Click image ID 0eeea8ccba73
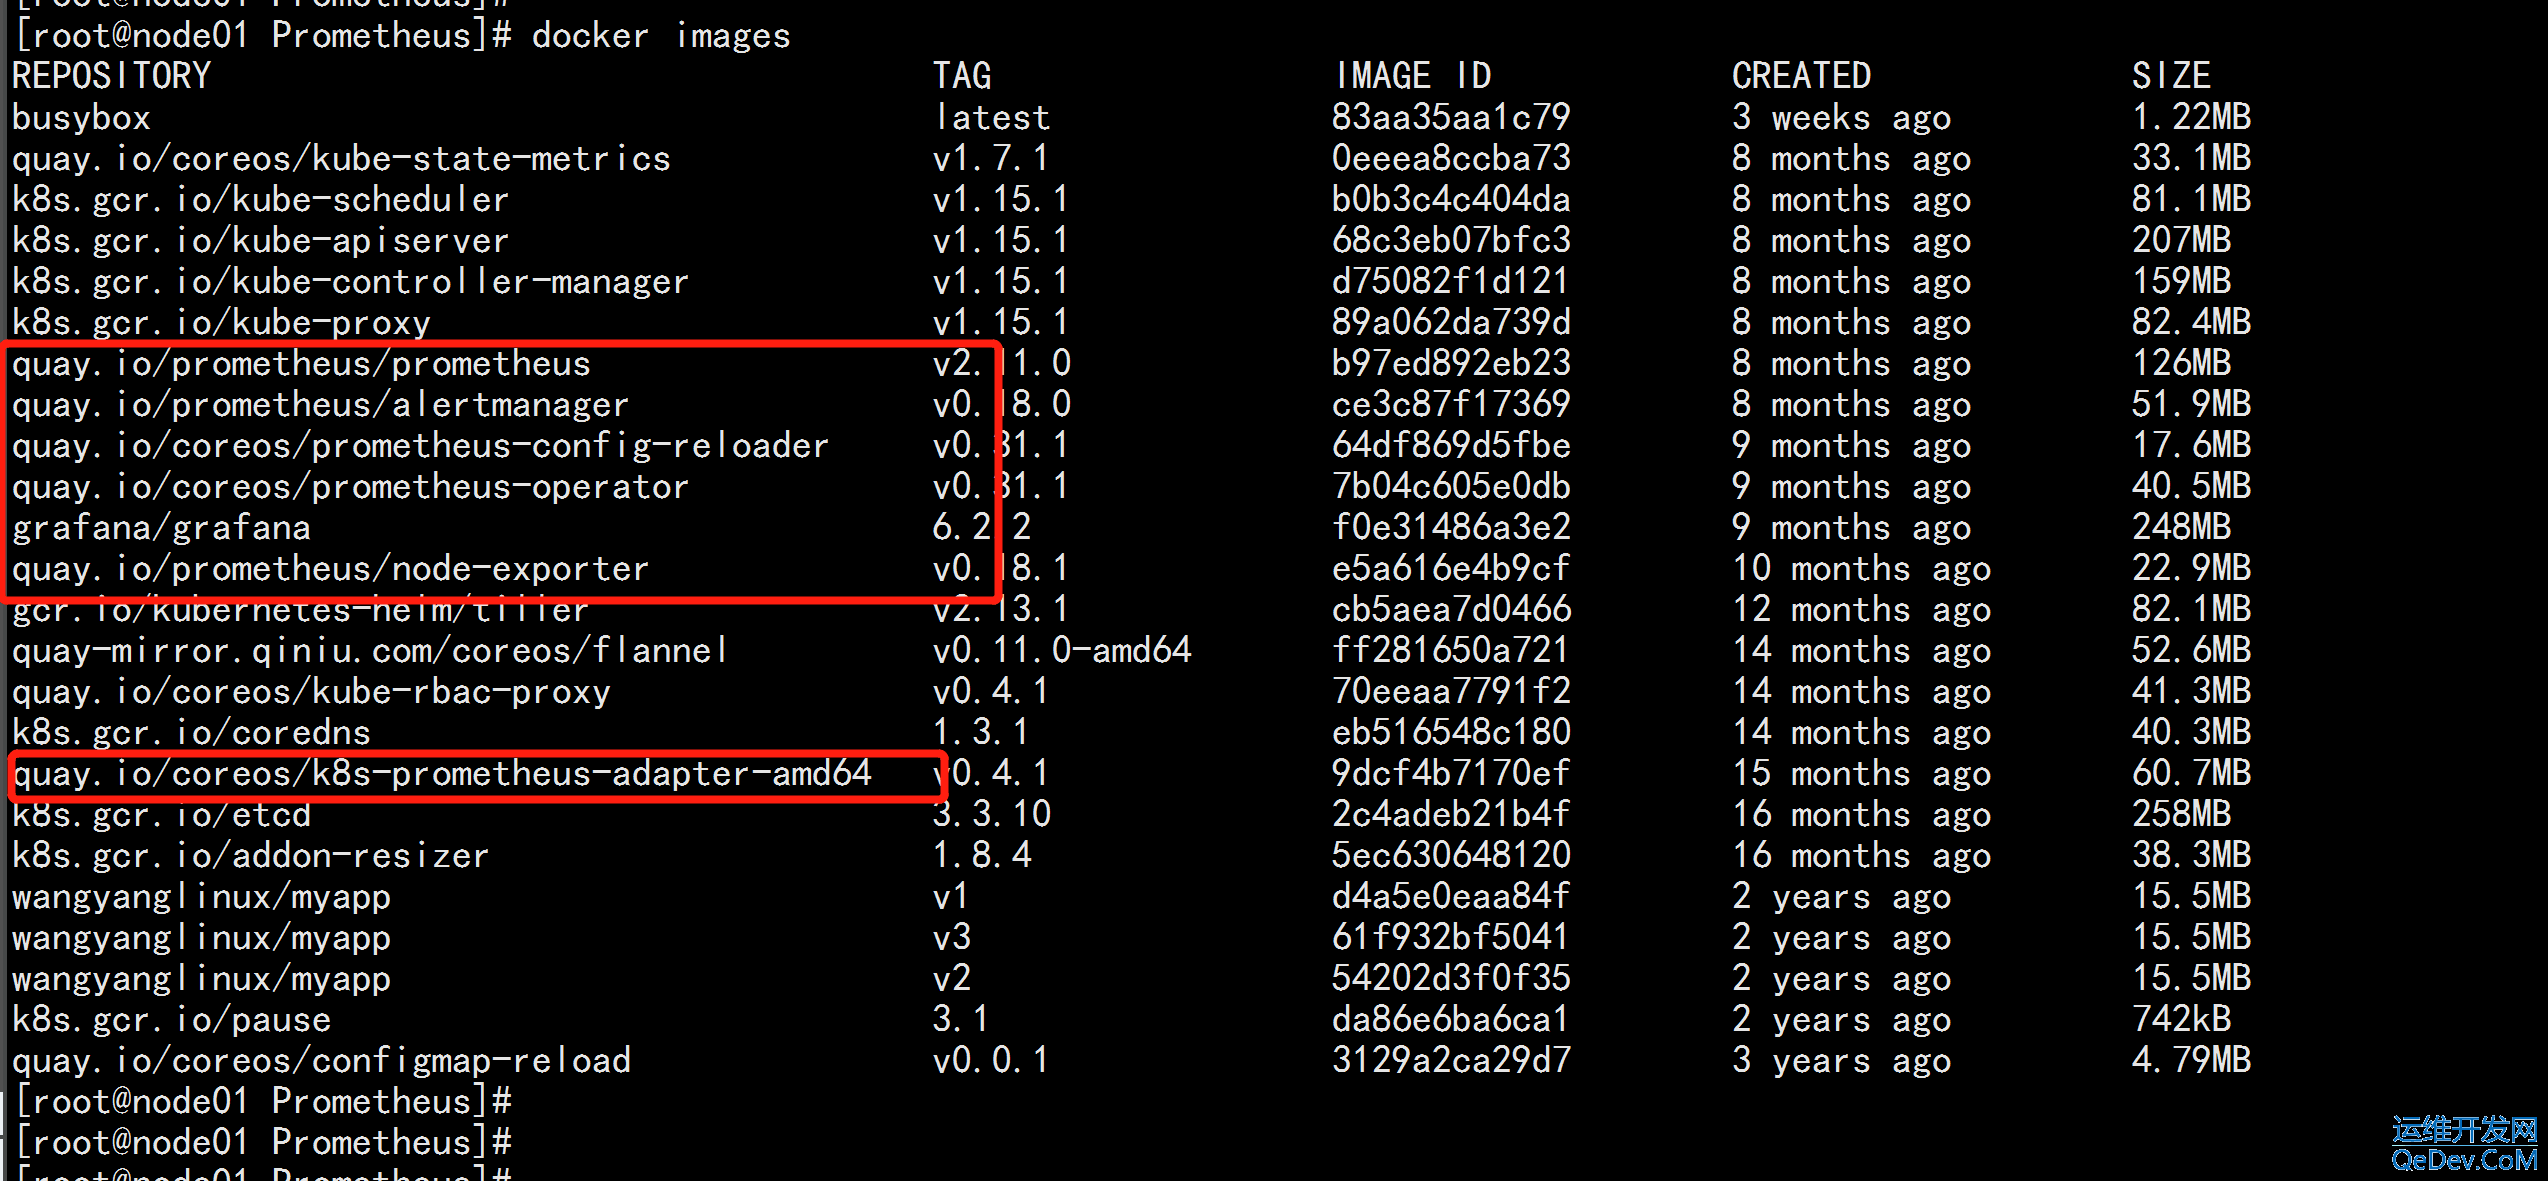This screenshot has width=2548, height=1181. (x=1451, y=158)
